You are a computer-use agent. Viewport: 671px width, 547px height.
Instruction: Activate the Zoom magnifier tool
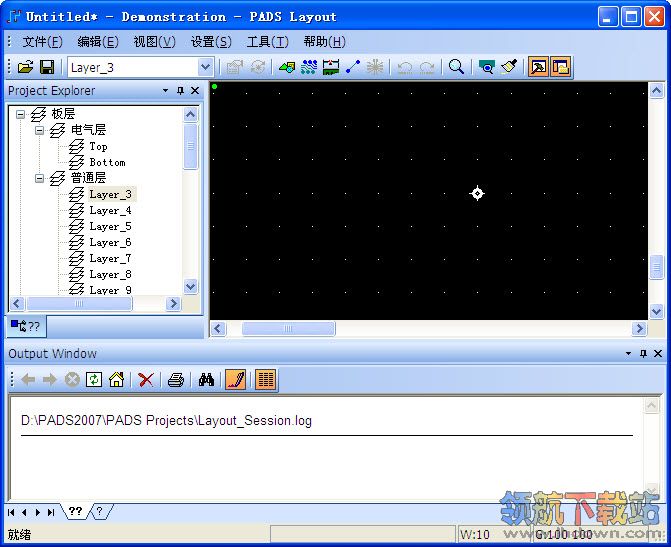[x=456, y=67]
